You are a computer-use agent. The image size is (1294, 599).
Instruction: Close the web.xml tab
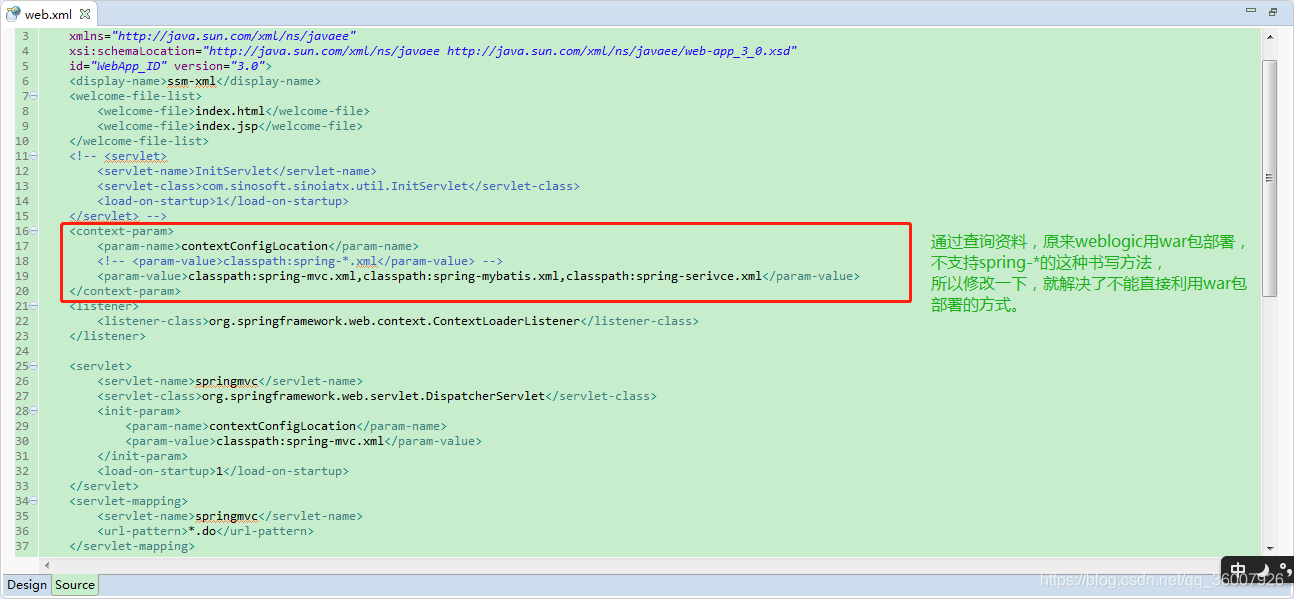(x=84, y=15)
